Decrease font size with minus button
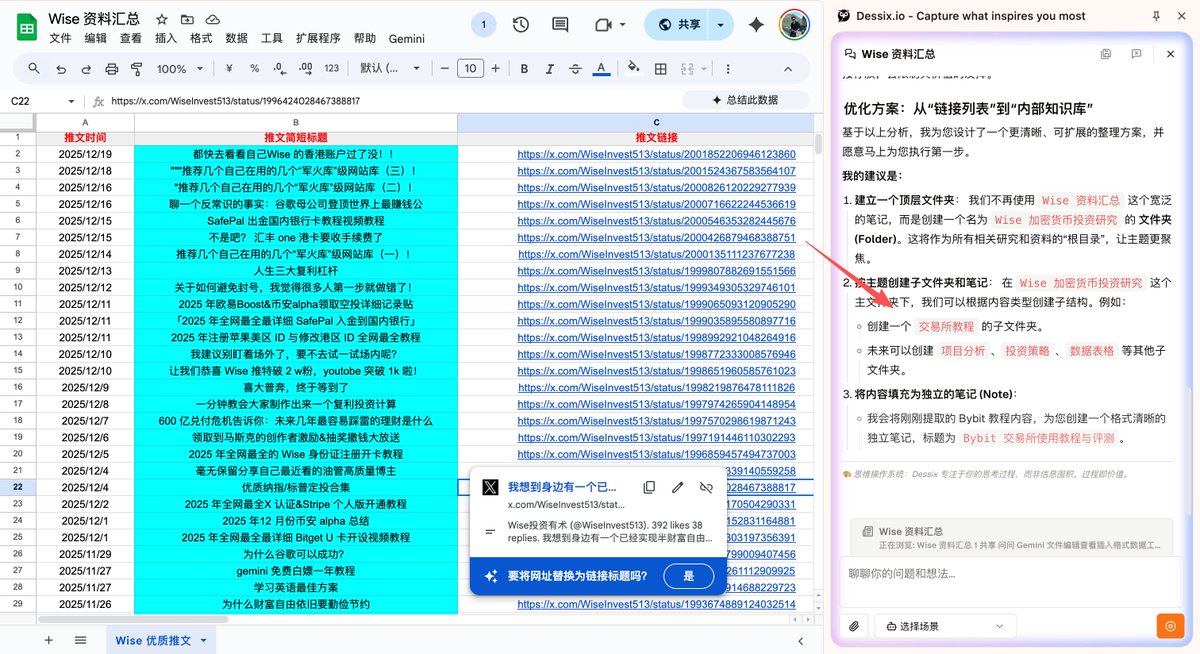The width and height of the screenshot is (1200, 654). (x=445, y=68)
